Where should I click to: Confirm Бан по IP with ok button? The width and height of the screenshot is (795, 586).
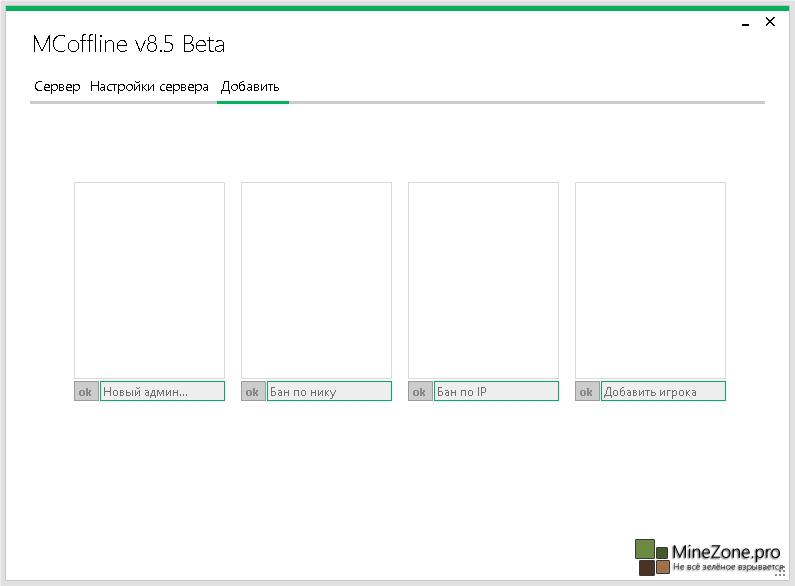point(420,392)
